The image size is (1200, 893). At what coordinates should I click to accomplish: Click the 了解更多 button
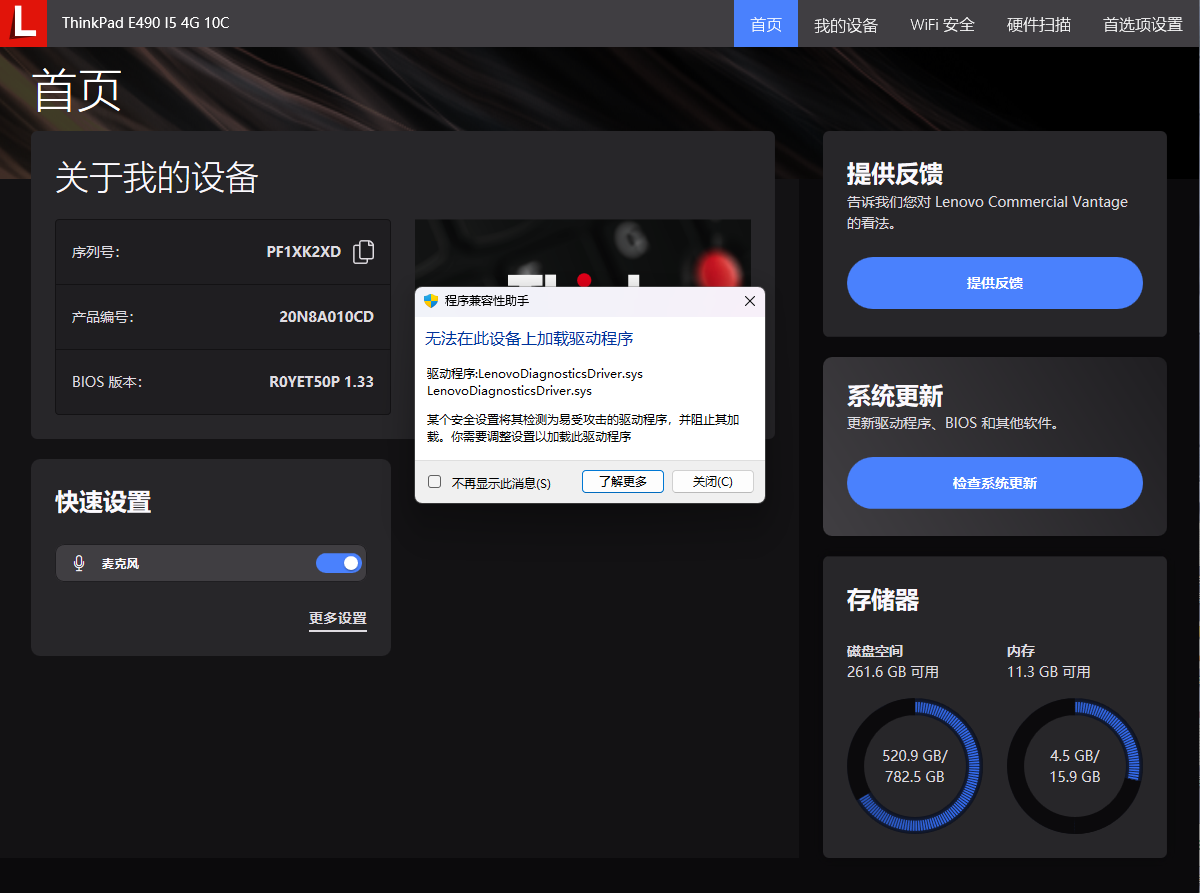(x=623, y=482)
